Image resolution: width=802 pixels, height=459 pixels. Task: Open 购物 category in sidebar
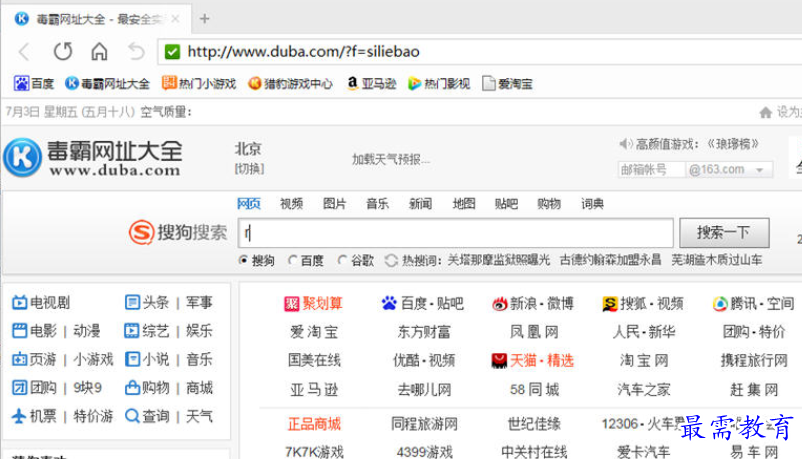pos(147,387)
